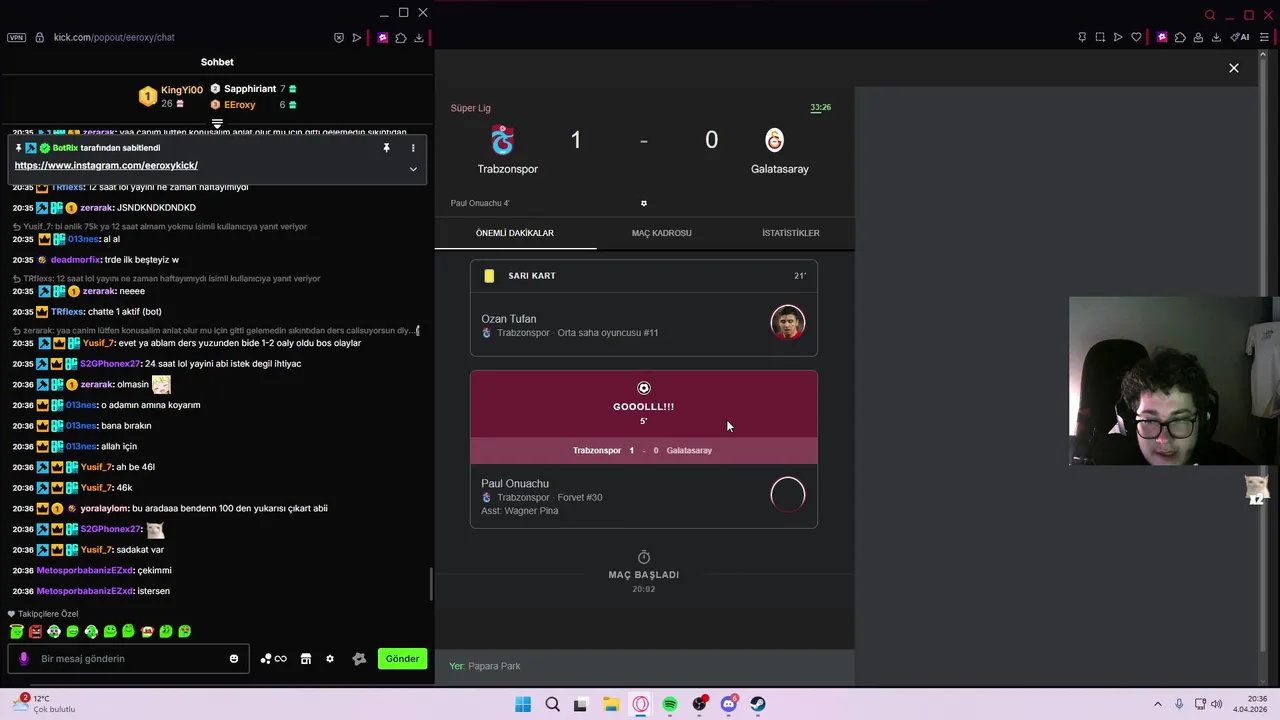The image size is (1280, 720).
Task: Open purple extension icon in chat window toolbar
Action: tap(383, 38)
